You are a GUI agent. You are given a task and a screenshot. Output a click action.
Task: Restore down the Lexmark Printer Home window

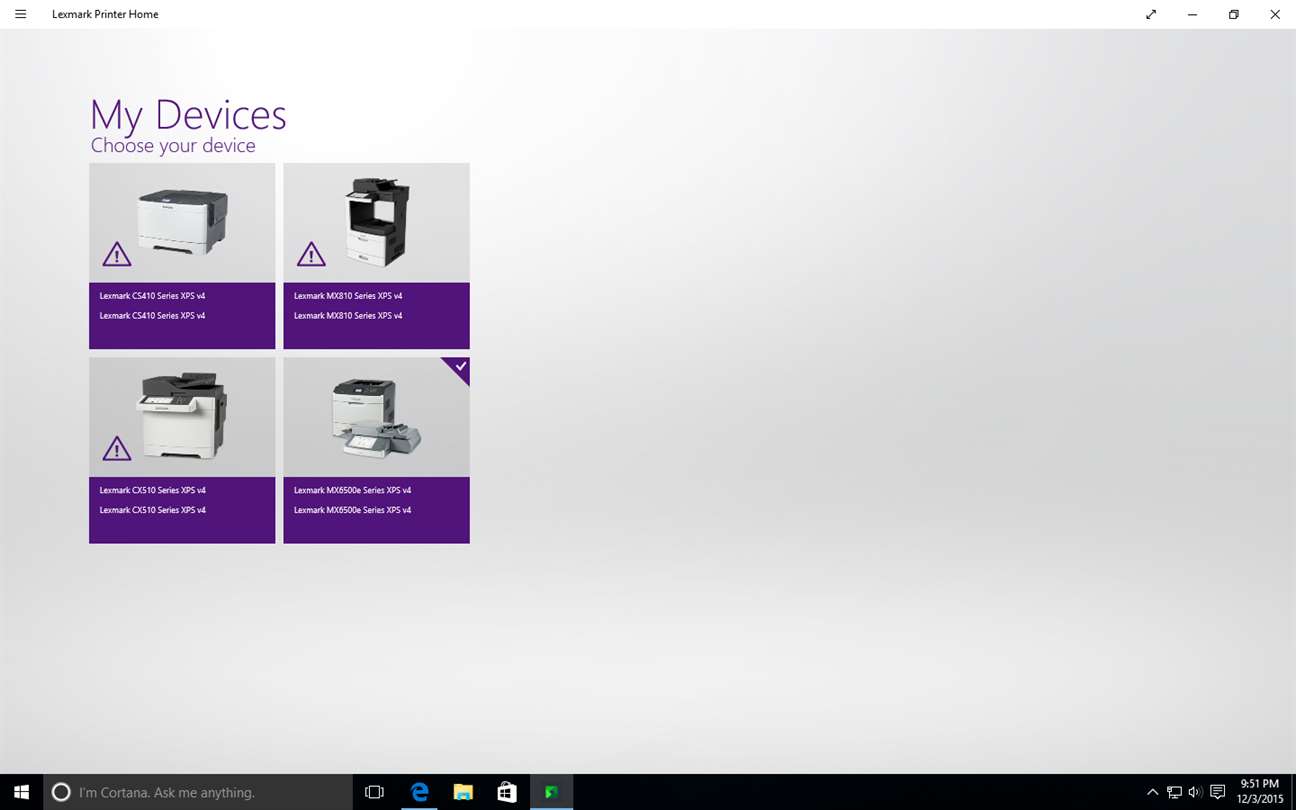[1234, 14]
